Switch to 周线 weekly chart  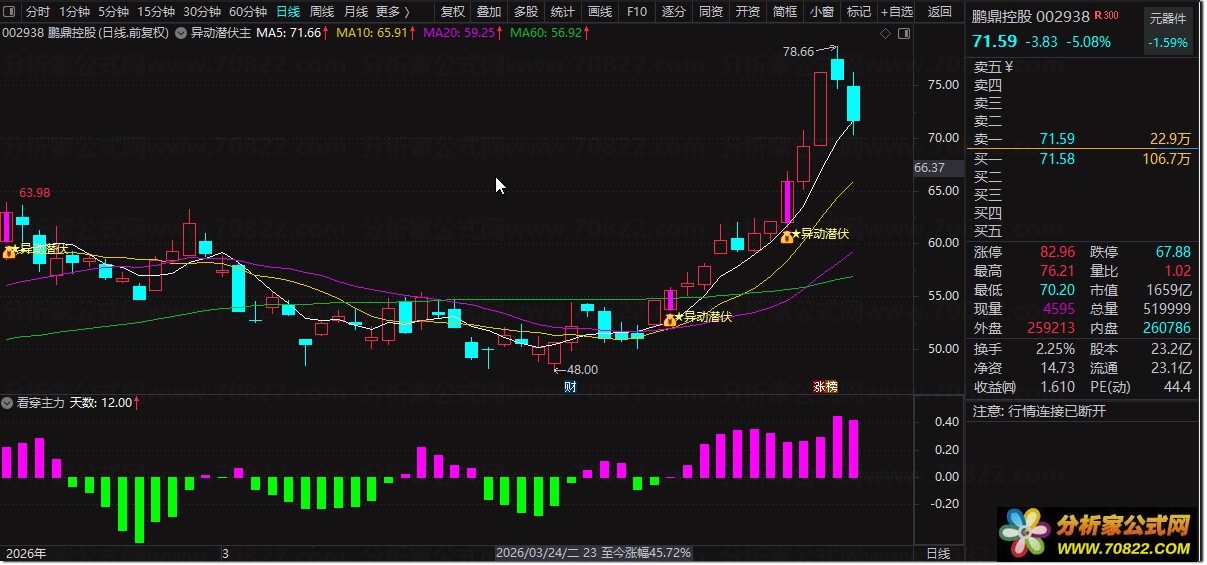coord(322,12)
